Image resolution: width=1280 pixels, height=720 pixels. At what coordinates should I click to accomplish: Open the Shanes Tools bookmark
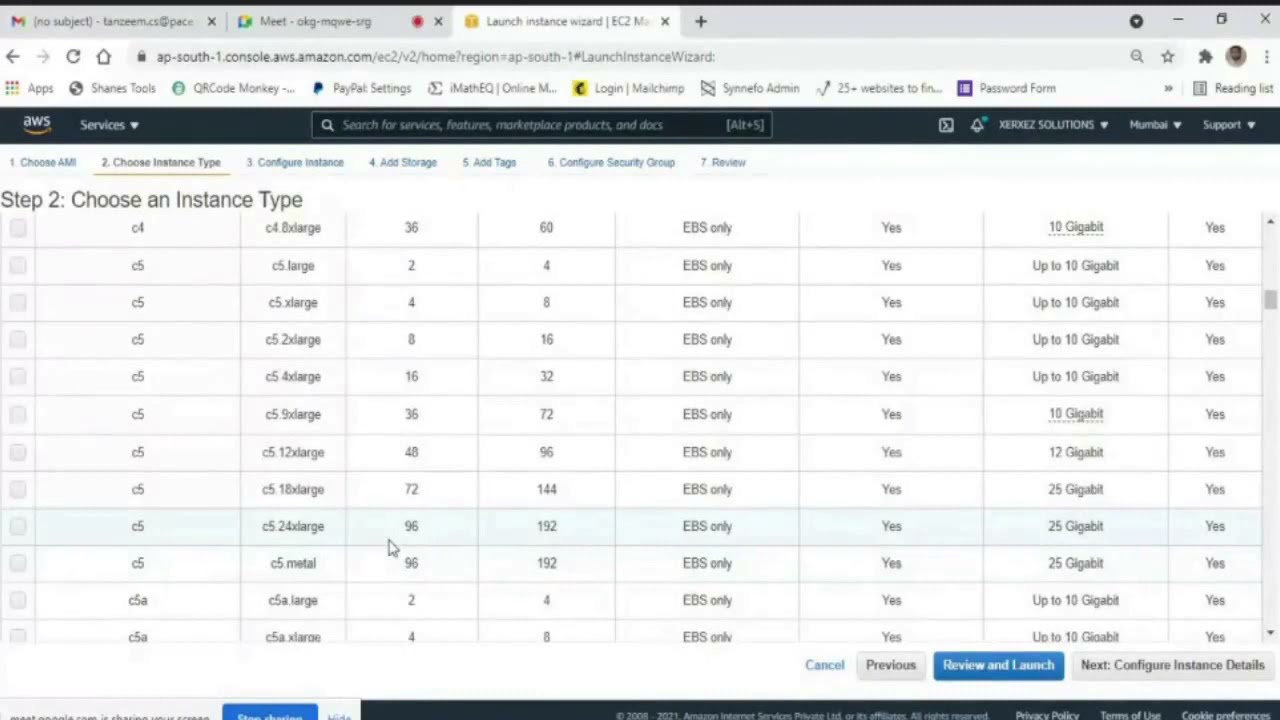112,88
